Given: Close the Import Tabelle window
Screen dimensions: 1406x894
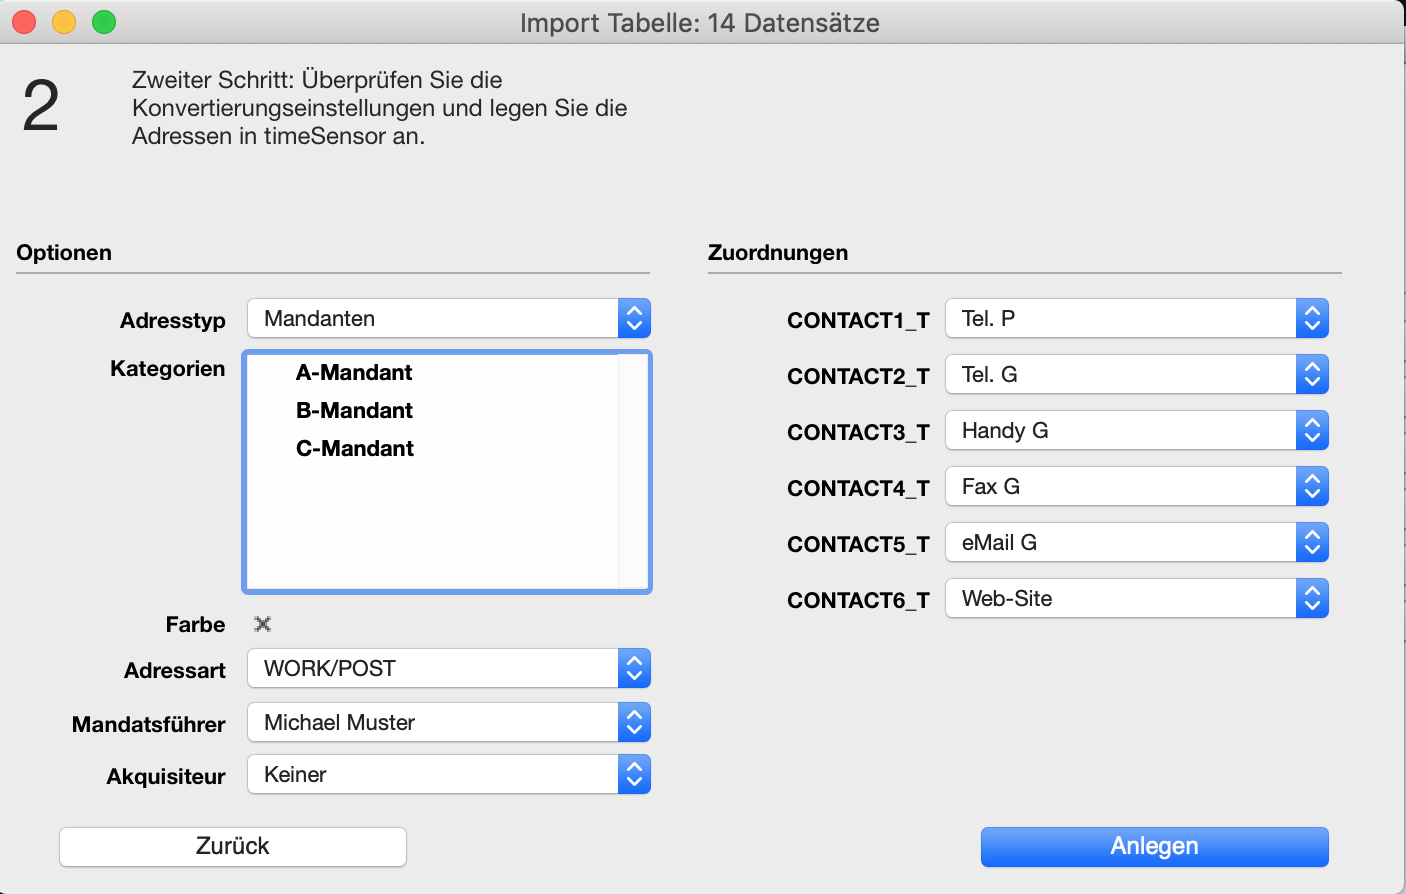Looking at the screenshot, I should point(24,22).
